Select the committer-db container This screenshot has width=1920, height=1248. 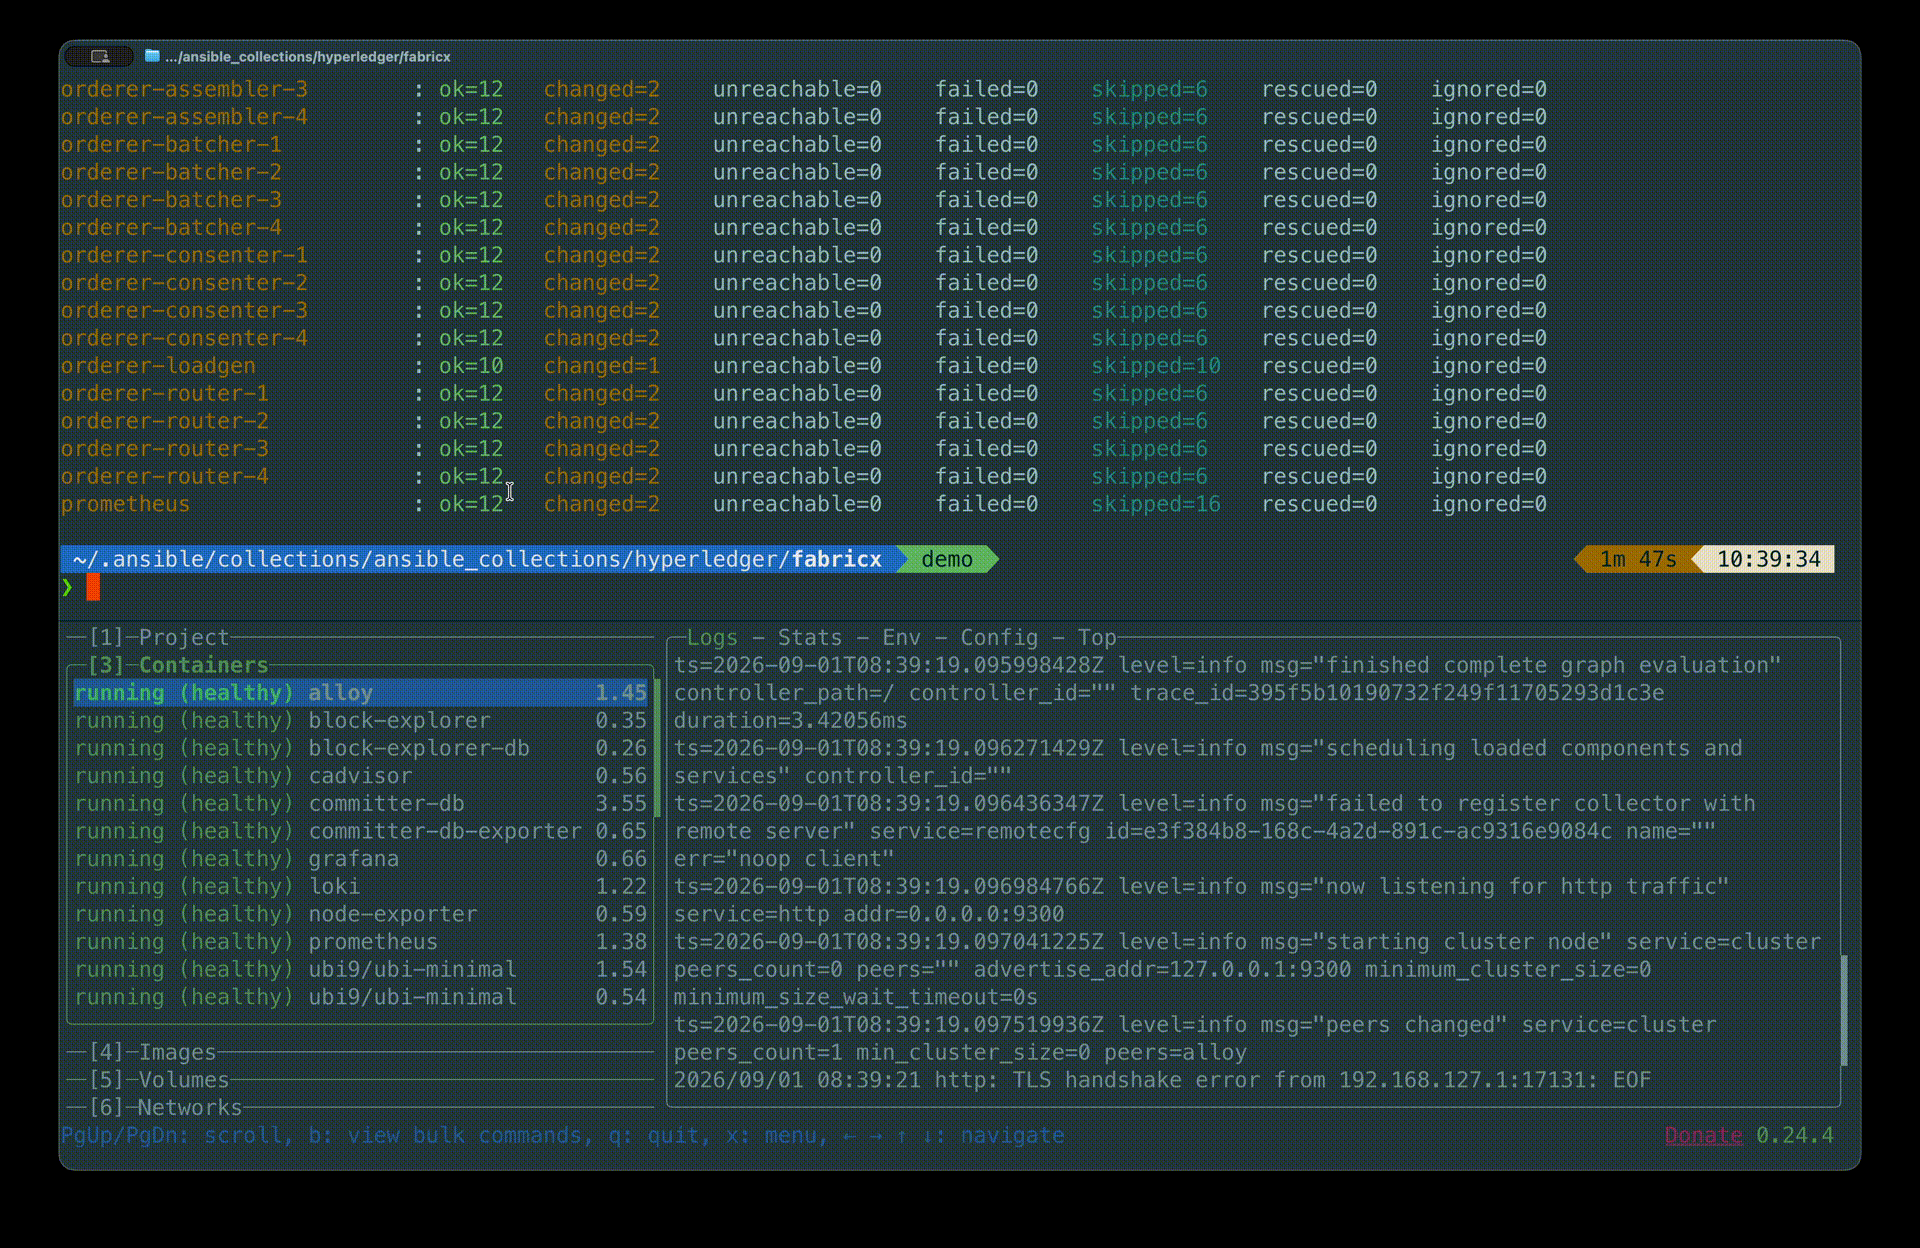click(361, 803)
